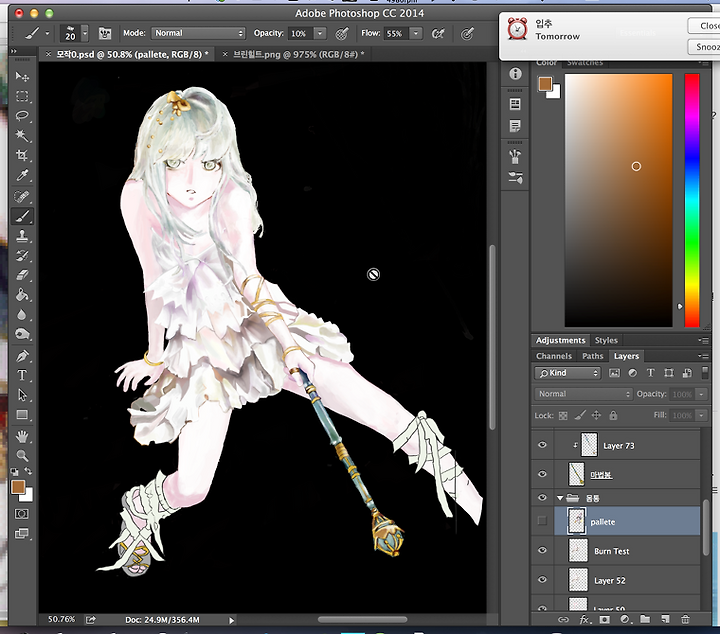Reset default foreground and background colors

point(15,471)
